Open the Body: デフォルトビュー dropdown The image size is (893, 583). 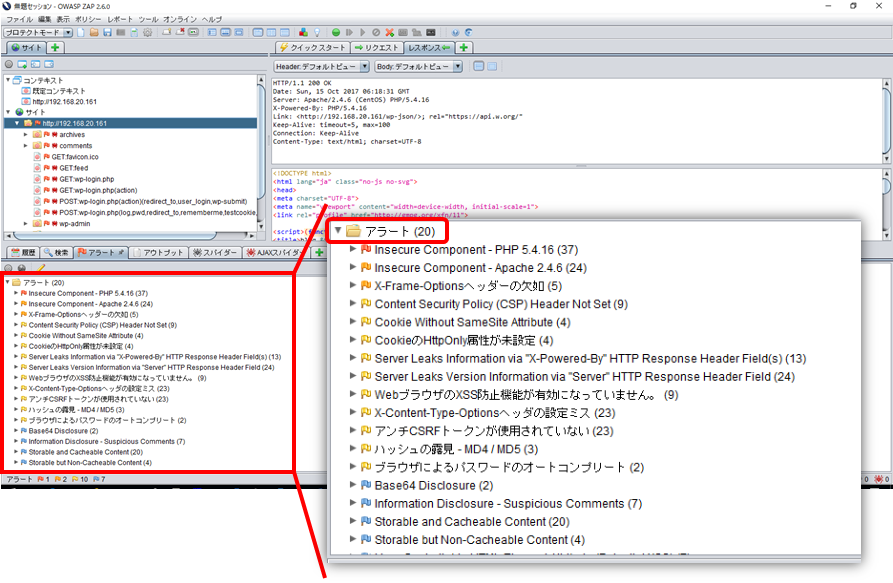[419, 67]
